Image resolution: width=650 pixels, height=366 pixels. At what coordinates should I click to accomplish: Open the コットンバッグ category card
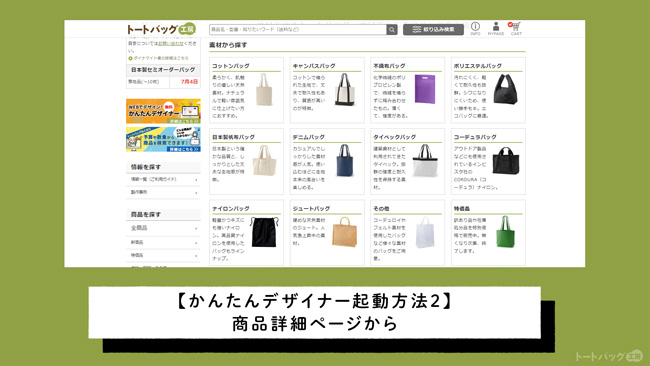[246, 90]
